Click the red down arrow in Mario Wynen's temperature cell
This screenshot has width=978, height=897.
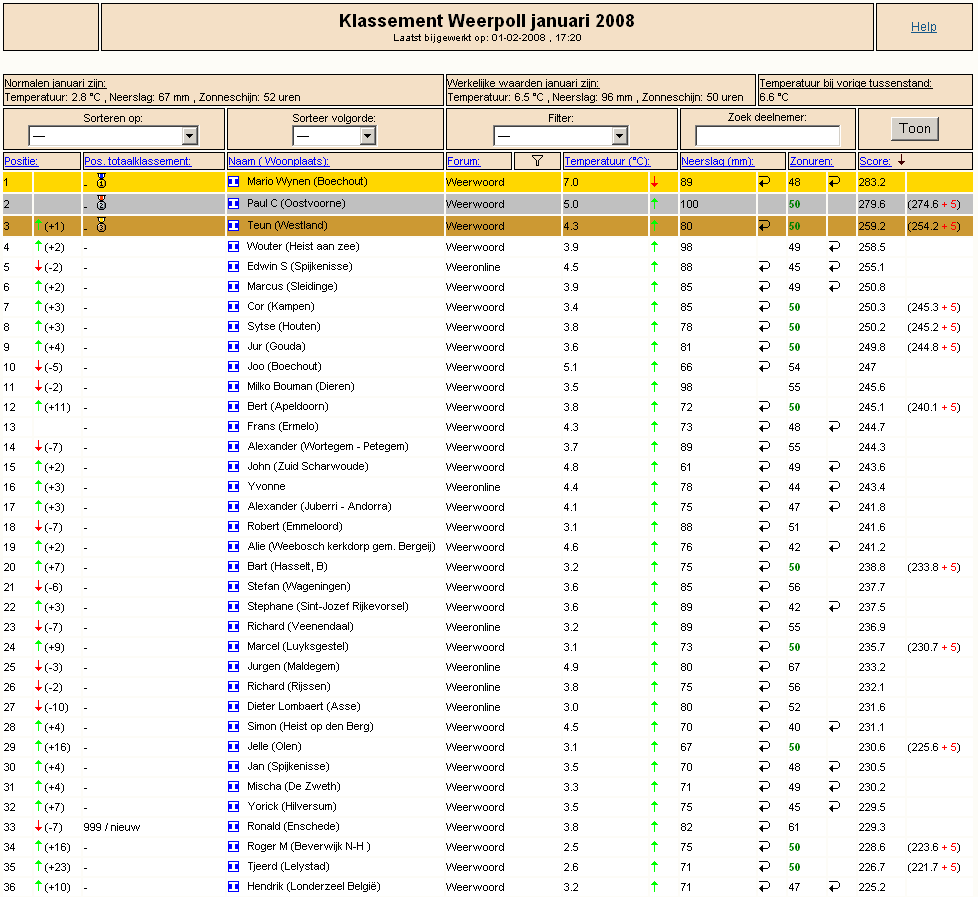(654, 182)
